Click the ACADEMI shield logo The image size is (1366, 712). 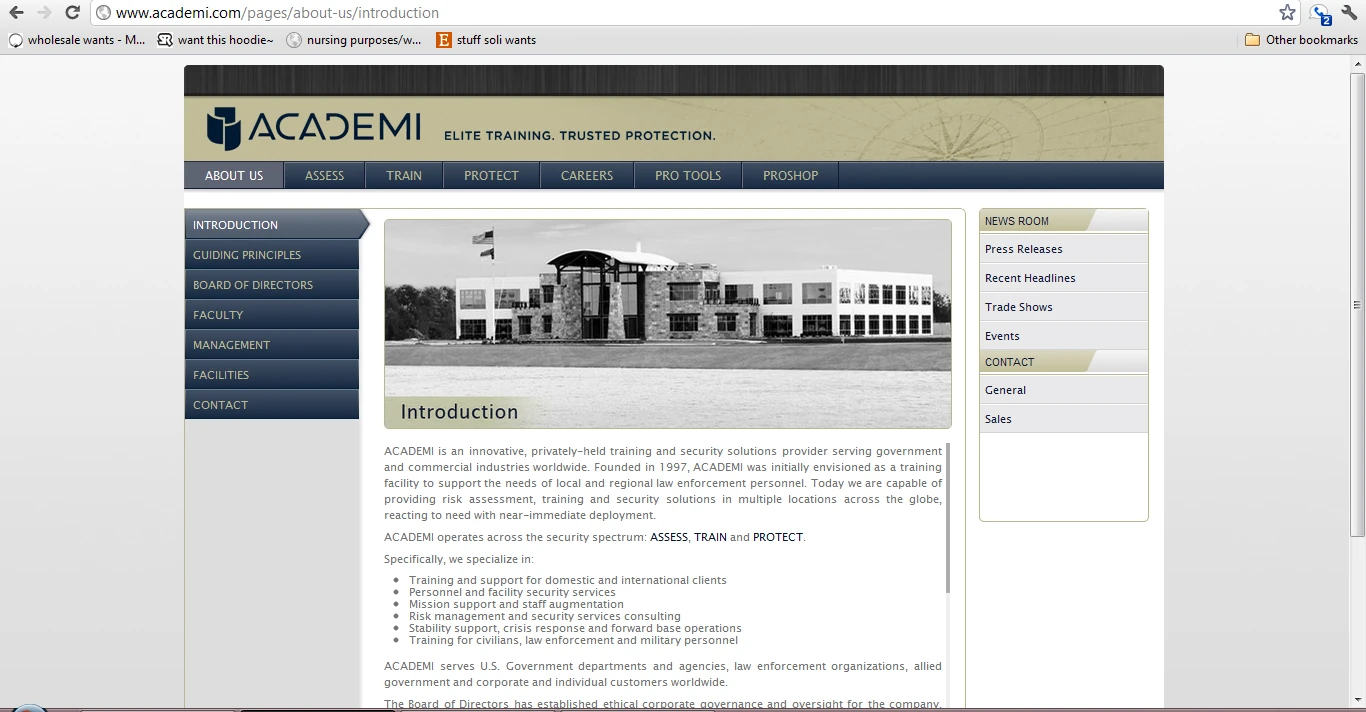coord(224,128)
